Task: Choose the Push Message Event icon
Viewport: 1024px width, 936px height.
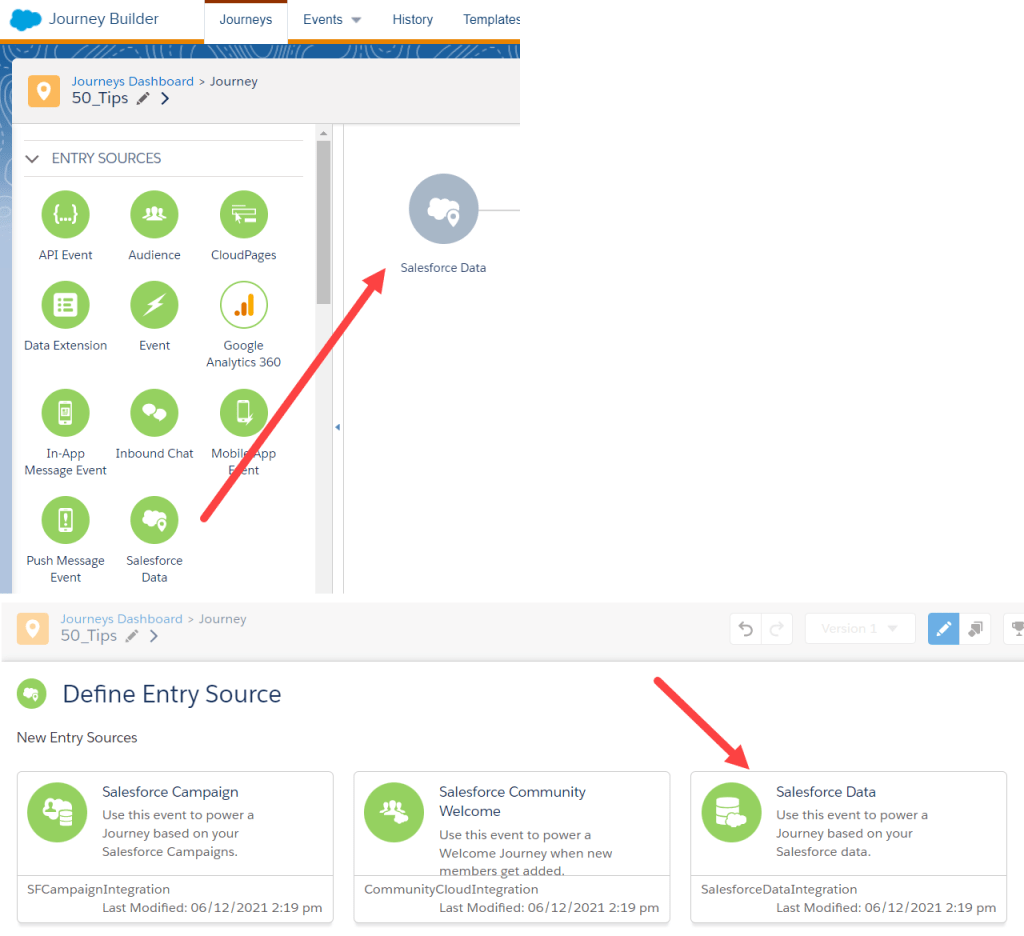Action: point(65,520)
